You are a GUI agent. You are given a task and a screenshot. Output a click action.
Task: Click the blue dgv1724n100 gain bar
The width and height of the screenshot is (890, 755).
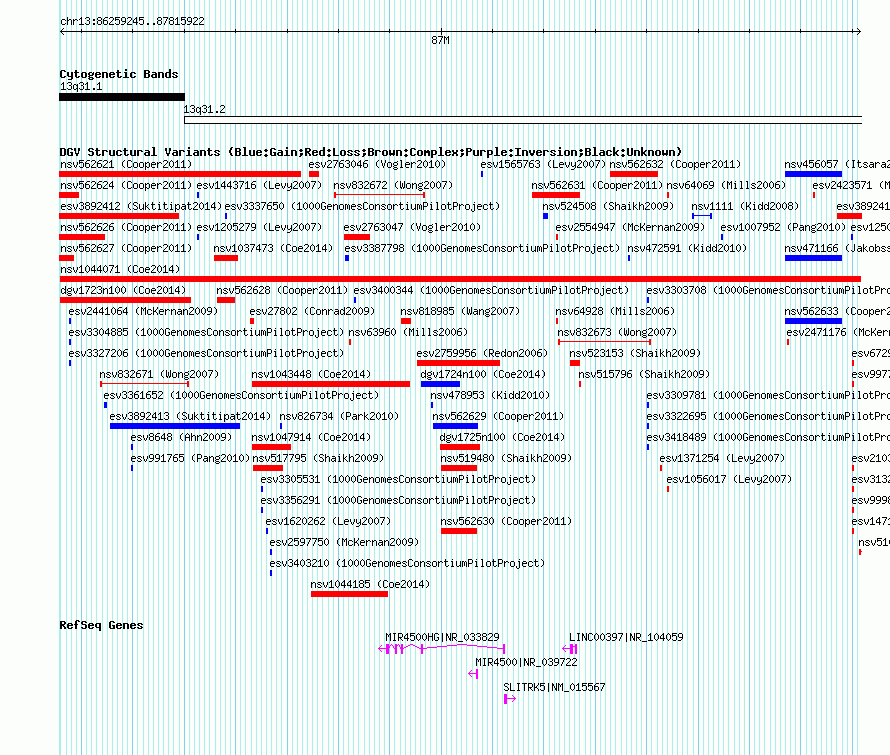[x=440, y=384]
